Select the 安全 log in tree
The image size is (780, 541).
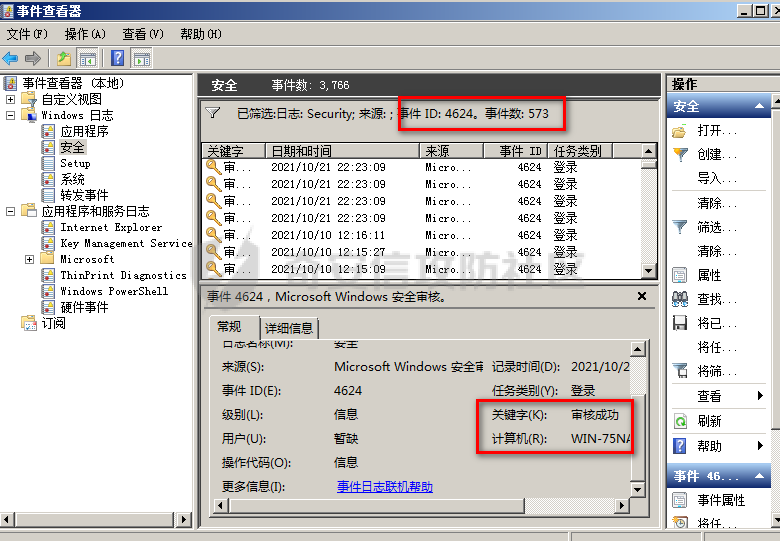[73, 147]
